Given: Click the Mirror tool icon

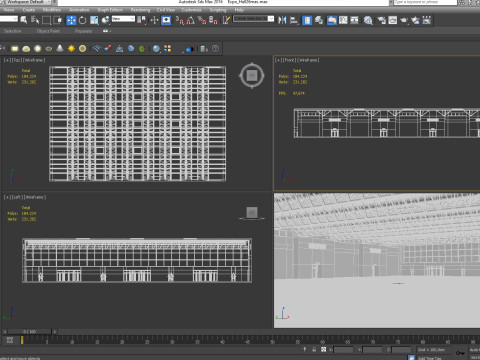Looking at the screenshot, I should click(282, 20).
